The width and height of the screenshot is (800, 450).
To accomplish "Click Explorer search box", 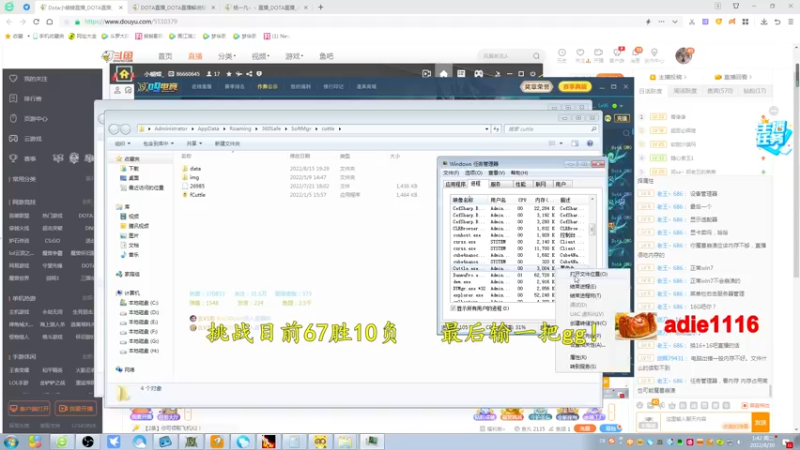I will 551,129.
